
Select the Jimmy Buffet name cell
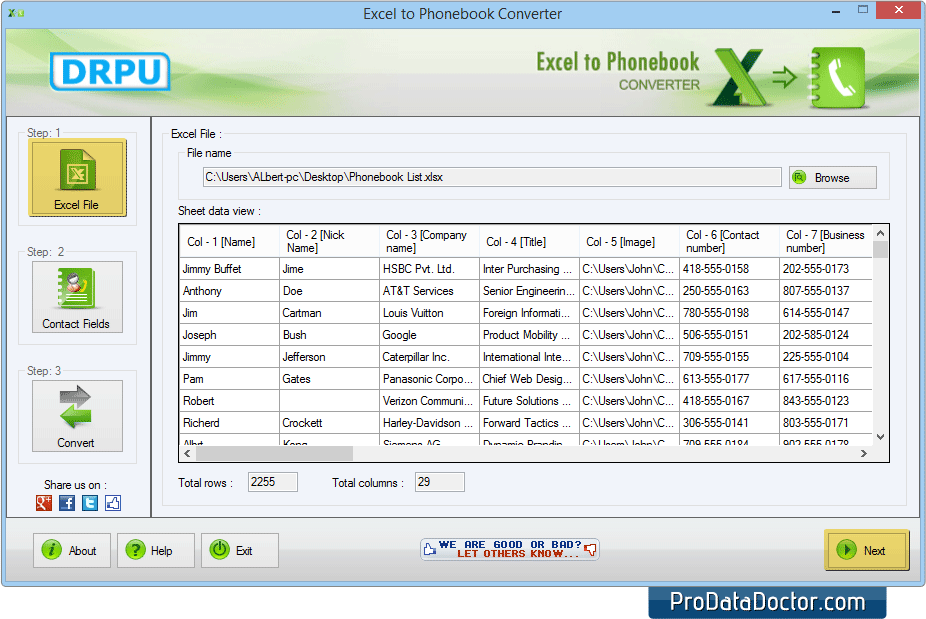coord(229,269)
